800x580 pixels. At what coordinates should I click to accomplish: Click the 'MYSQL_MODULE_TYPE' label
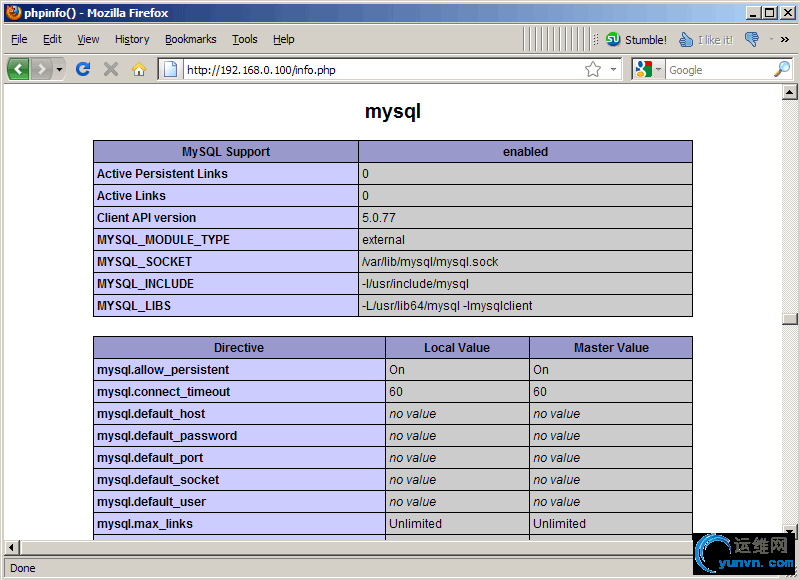point(163,240)
